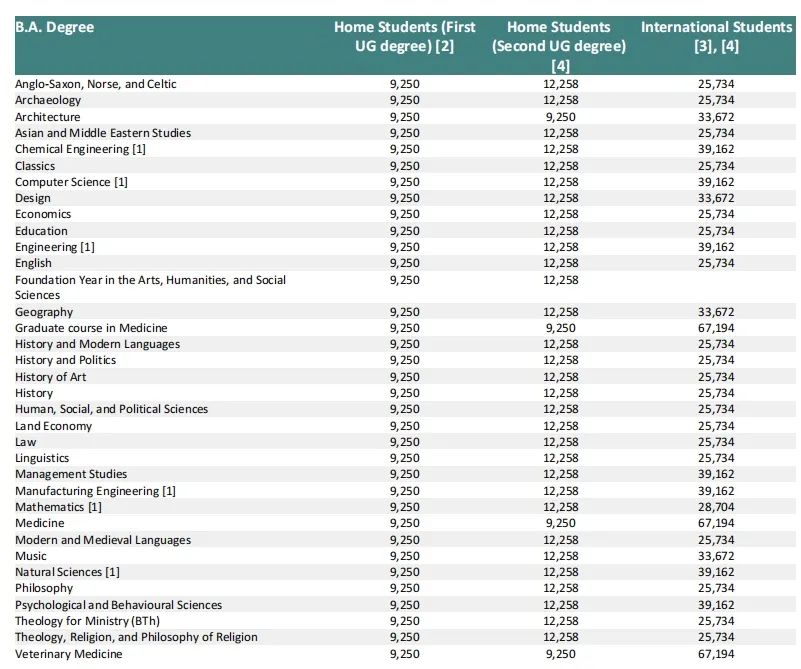
Task: Select 'Engineering [1]' row label
Action: pyautogui.click(x=55, y=247)
